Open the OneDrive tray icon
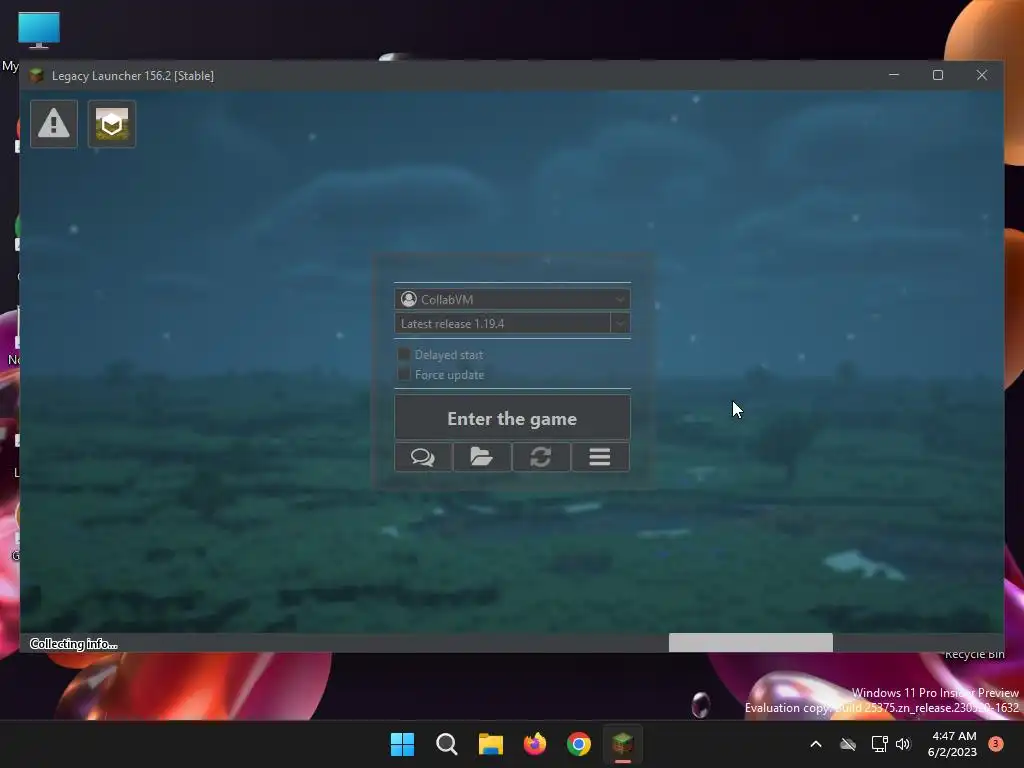This screenshot has width=1024, height=768. [x=848, y=744]
